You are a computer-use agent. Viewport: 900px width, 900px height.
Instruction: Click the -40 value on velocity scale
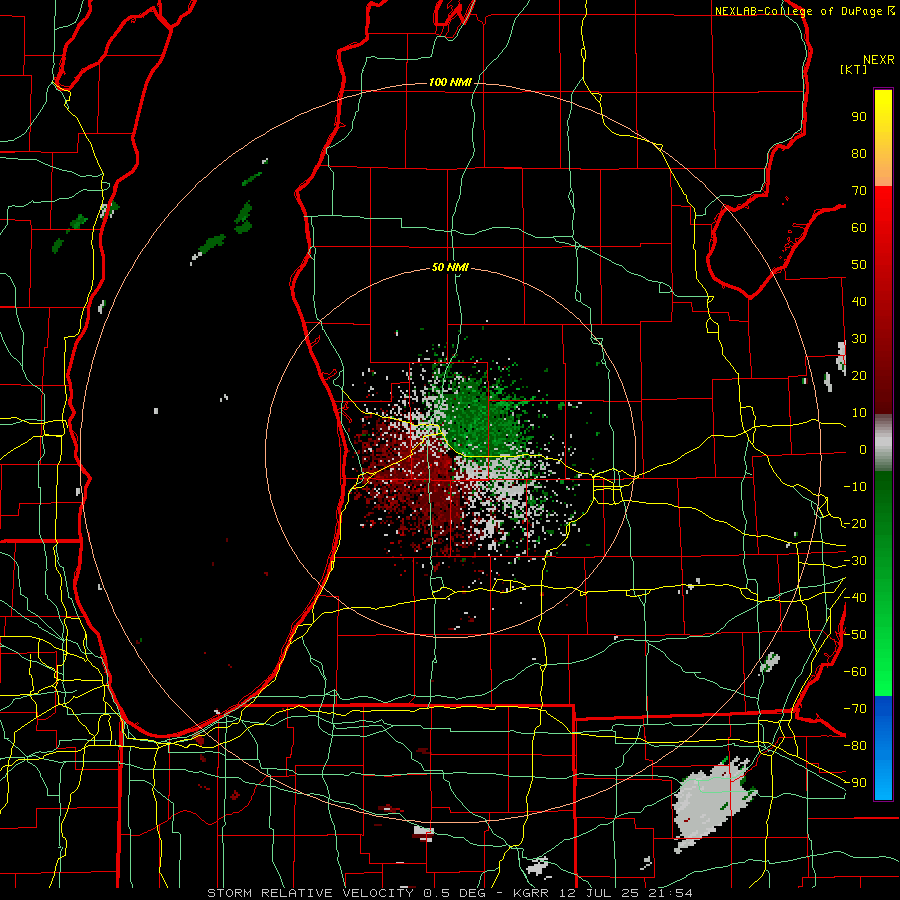(855, 598)
